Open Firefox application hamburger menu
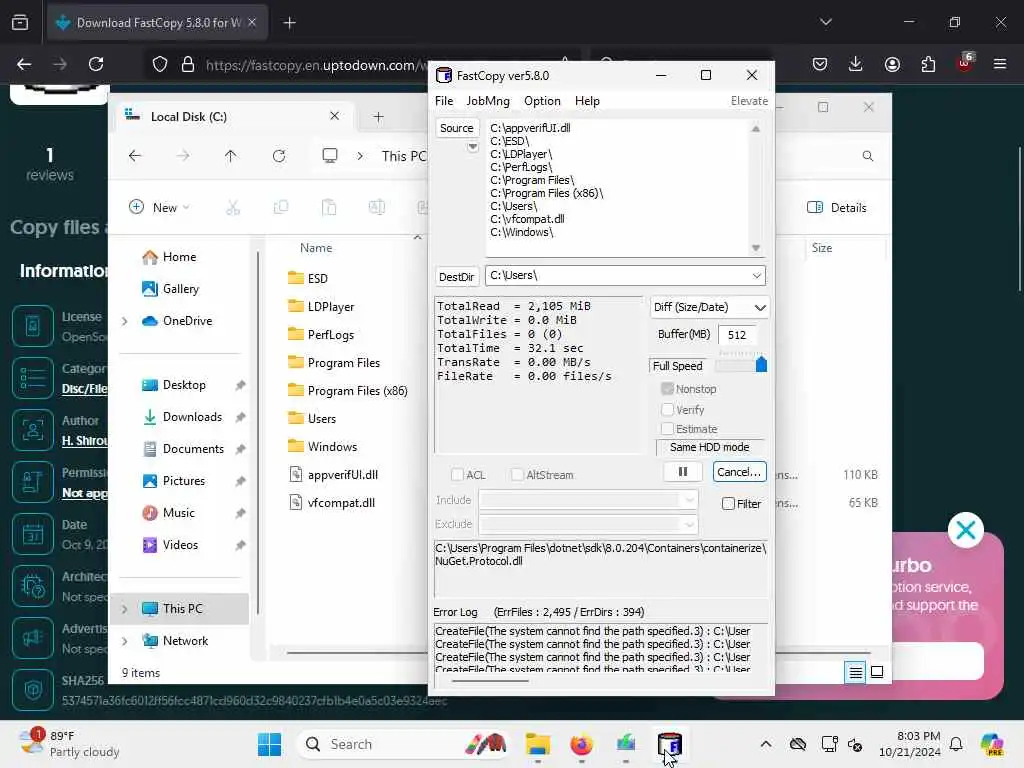The height and width of the screenshot is (768, 1024). coord(1000,64)
